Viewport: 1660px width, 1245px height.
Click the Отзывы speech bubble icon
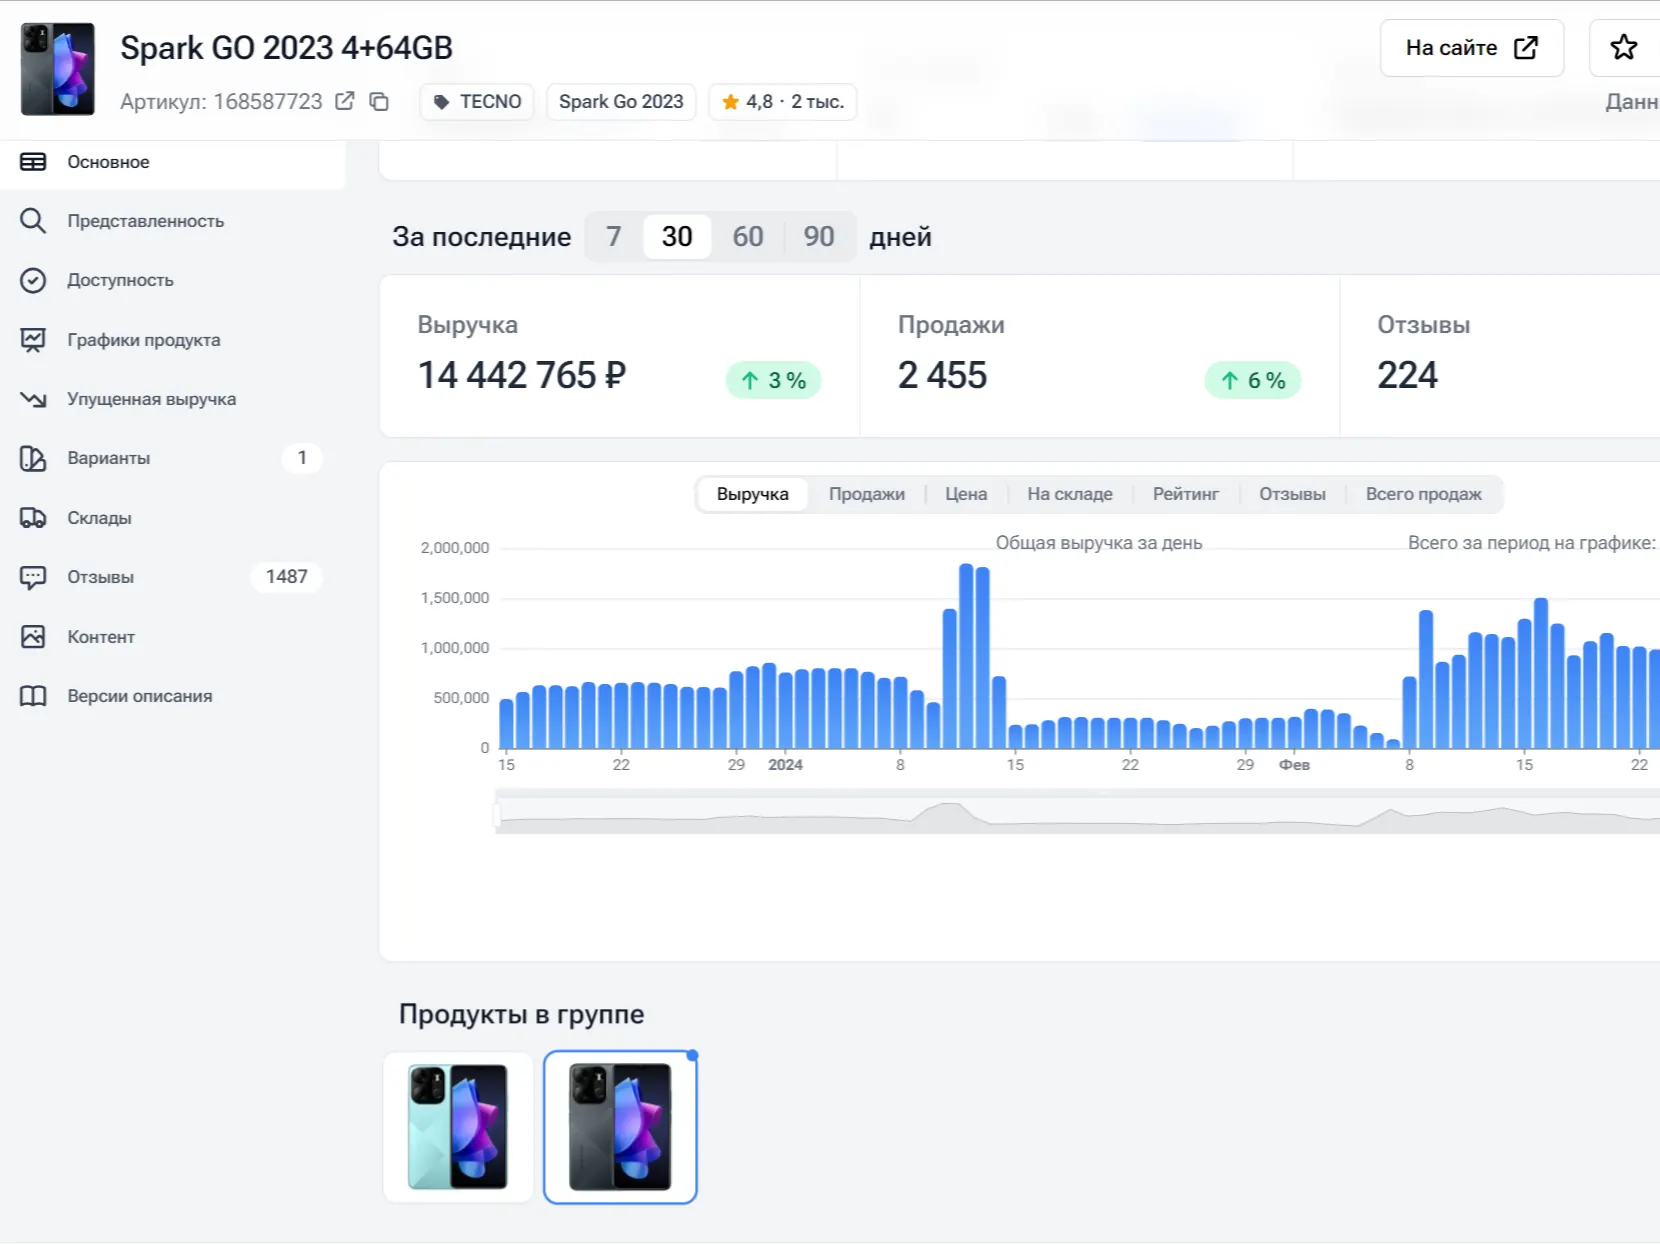[33, 577]
